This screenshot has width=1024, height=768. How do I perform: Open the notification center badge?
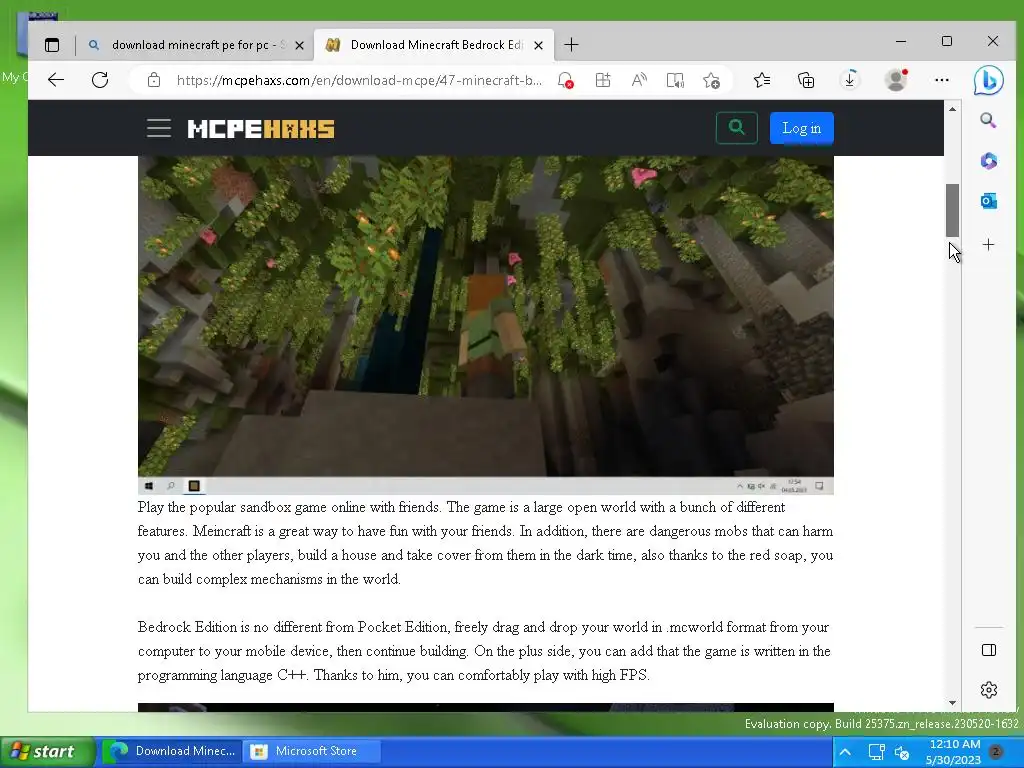(x=996, y=752)
